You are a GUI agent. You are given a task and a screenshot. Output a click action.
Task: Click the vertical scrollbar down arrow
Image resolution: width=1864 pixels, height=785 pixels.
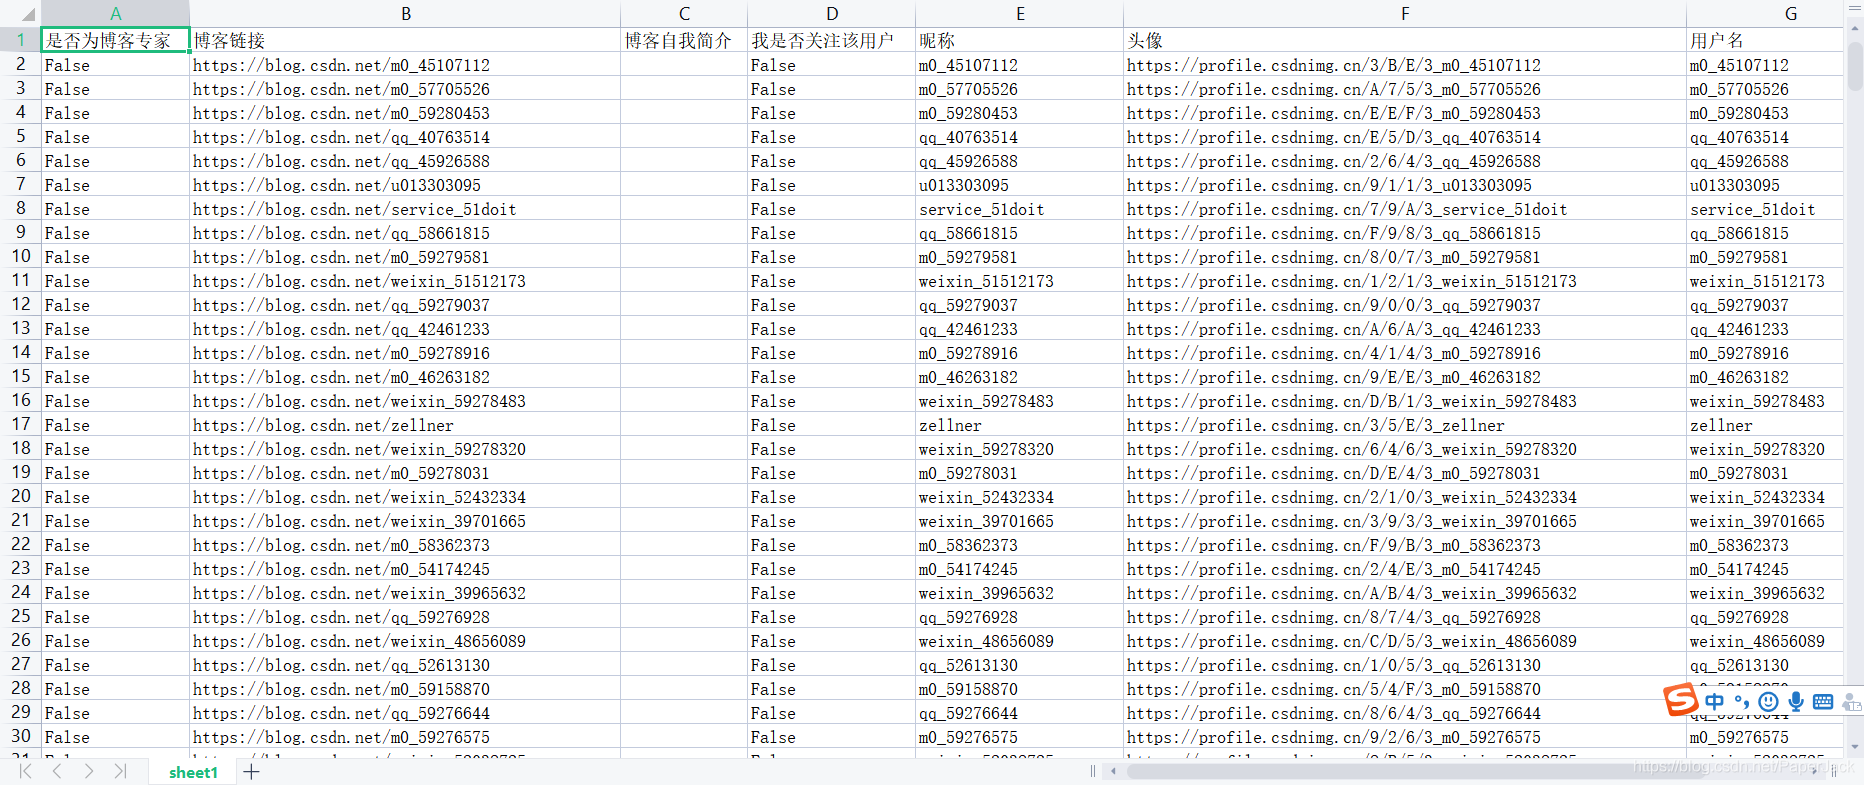coord(1855,746)
